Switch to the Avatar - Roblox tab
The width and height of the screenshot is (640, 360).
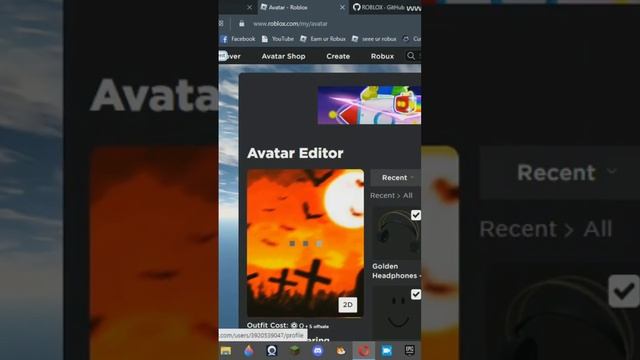pyautogui.click(x=302, y=7)
